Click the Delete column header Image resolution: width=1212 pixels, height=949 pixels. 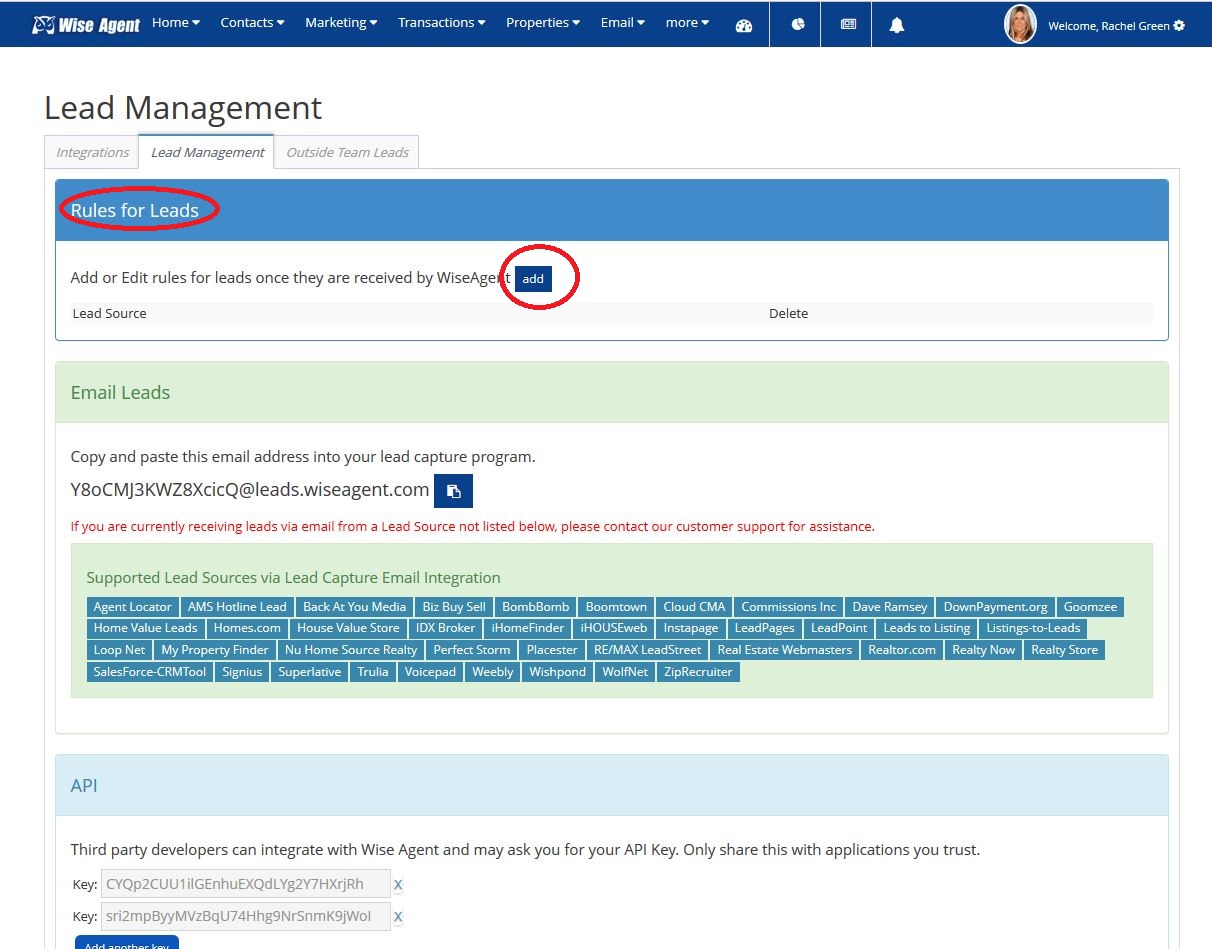pyautogui.click(x=788, y=314)
